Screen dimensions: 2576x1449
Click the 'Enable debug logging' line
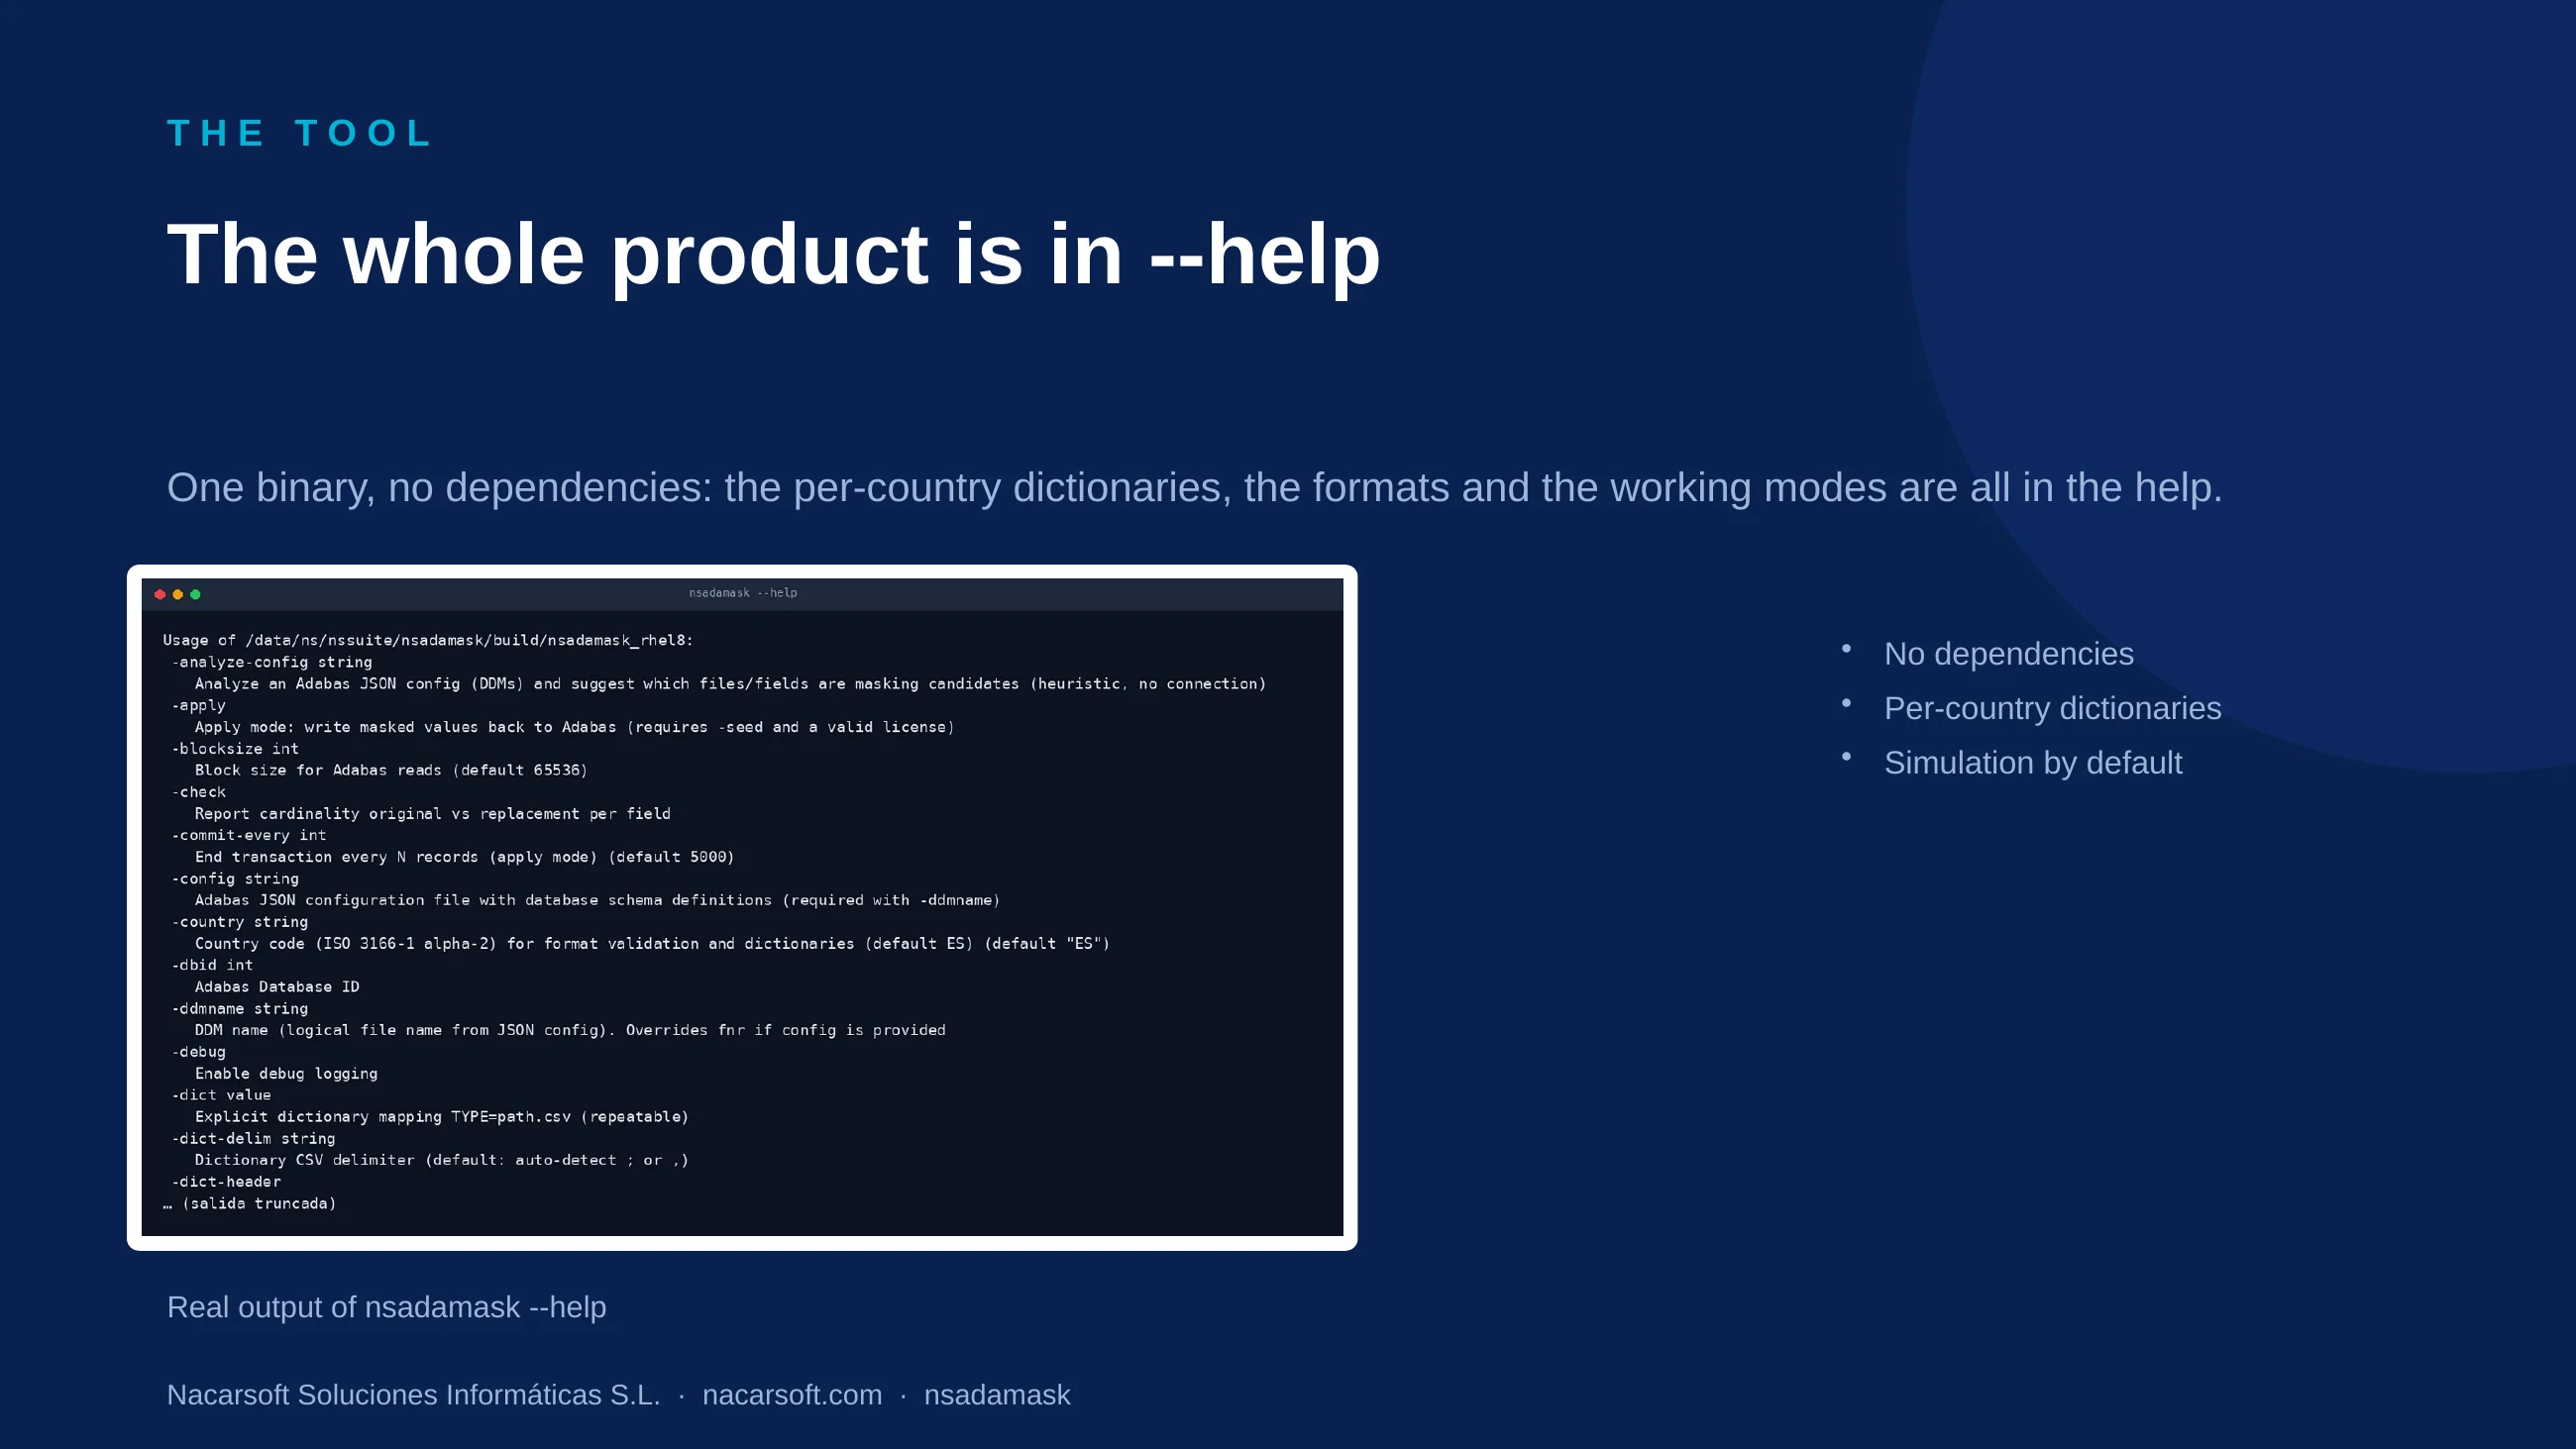[286, 1074]
